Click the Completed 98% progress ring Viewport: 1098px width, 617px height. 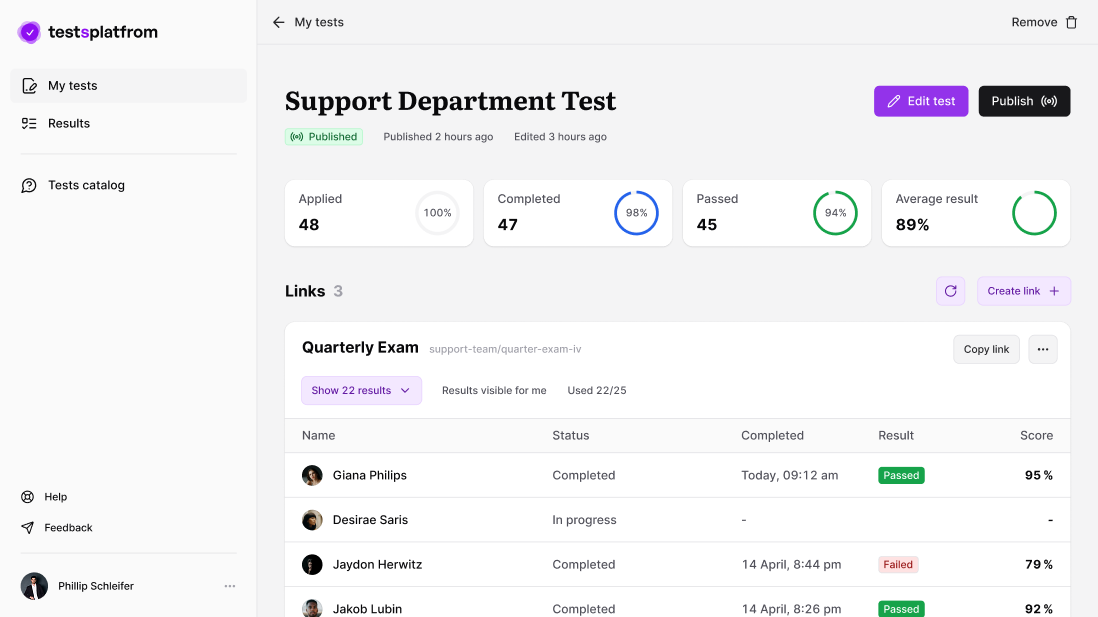click(x=636, y=213)
